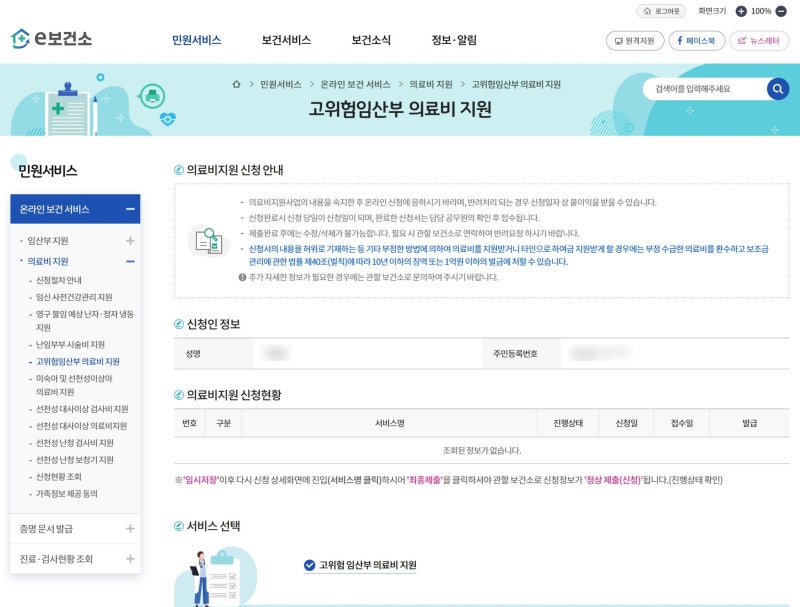
Task: Toggle 고위험 임산부 의료비 지원 checkbox
Action: click(309, 565)
